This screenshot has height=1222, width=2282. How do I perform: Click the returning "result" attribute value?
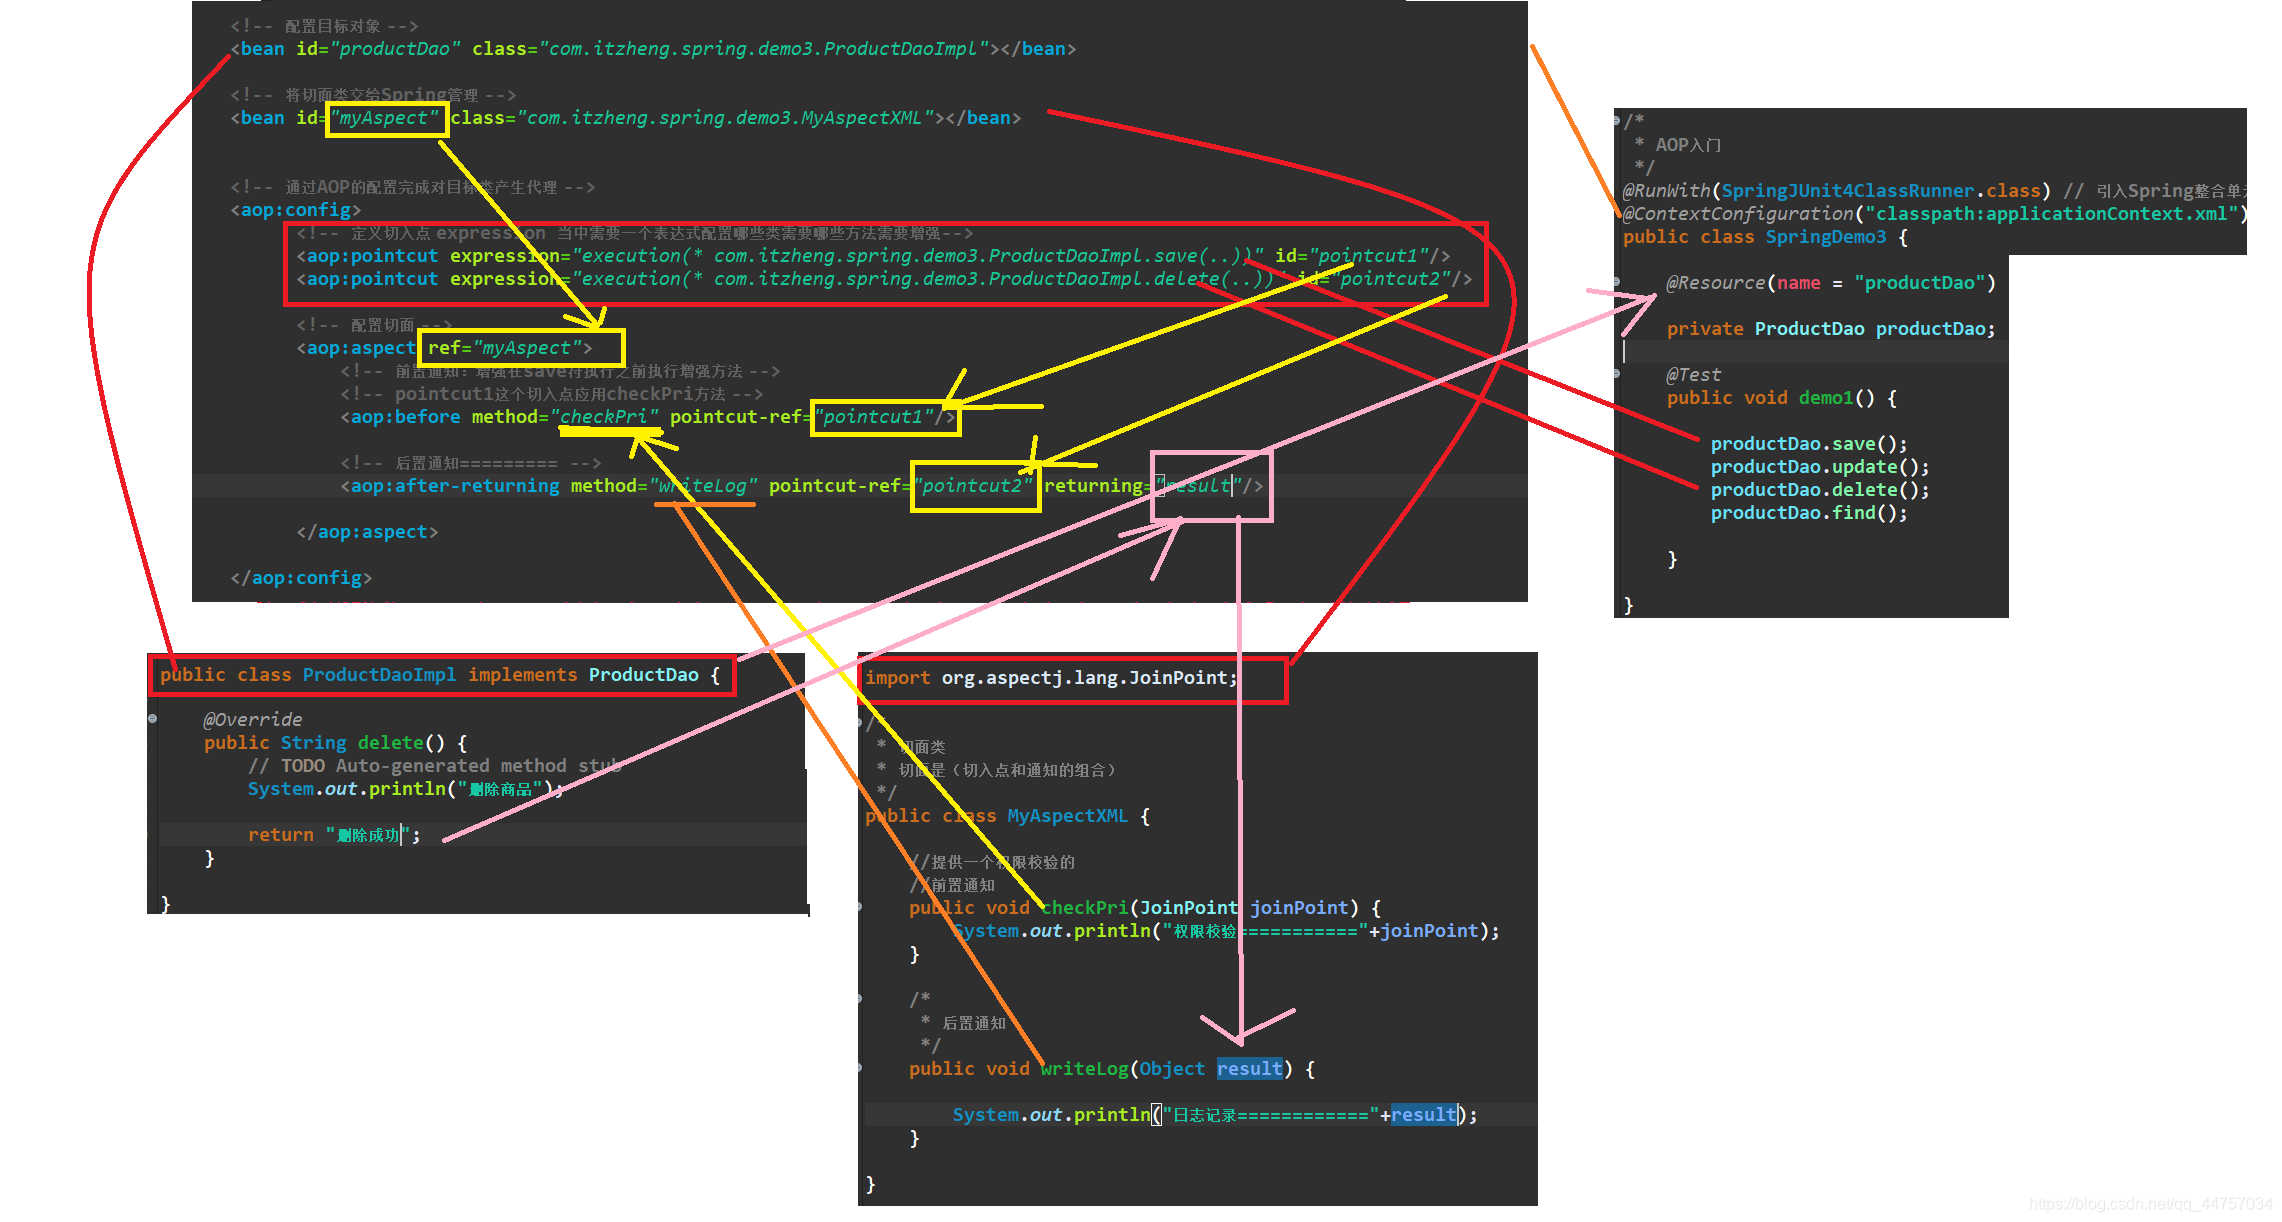pyautogui.click(x=1198, y=486)
